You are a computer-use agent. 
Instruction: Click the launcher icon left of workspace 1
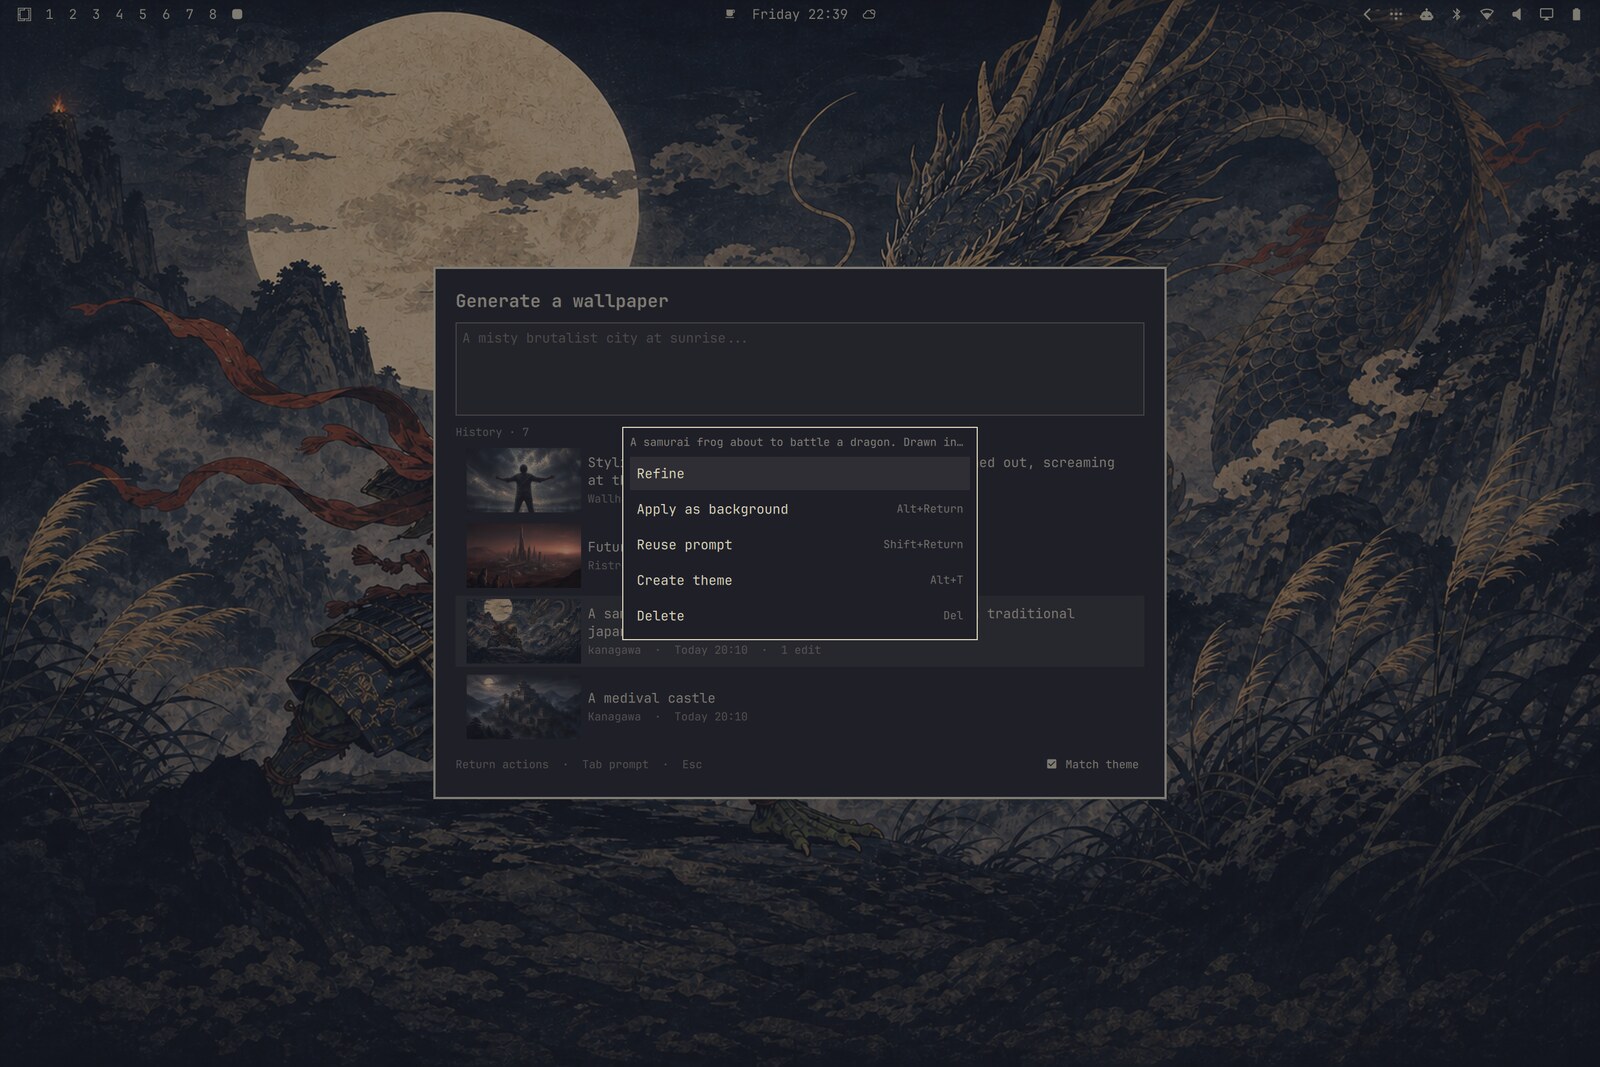pos(25,14)
